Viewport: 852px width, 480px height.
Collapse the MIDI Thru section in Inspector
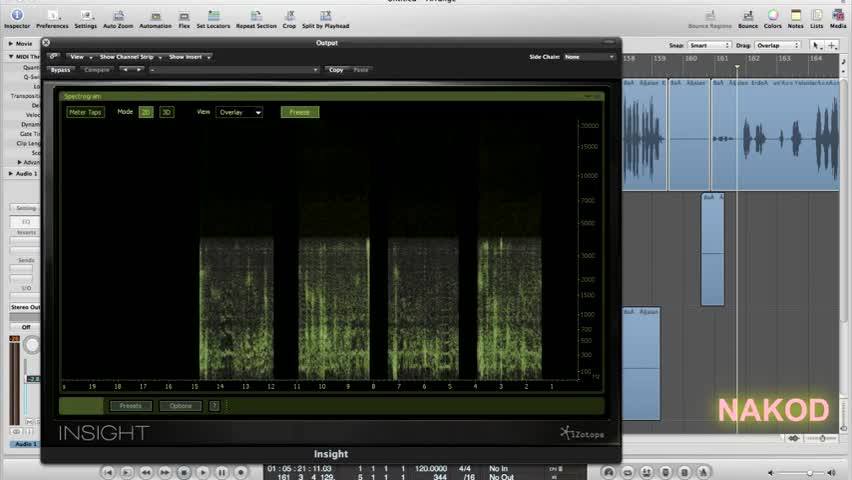pos(10,57)
